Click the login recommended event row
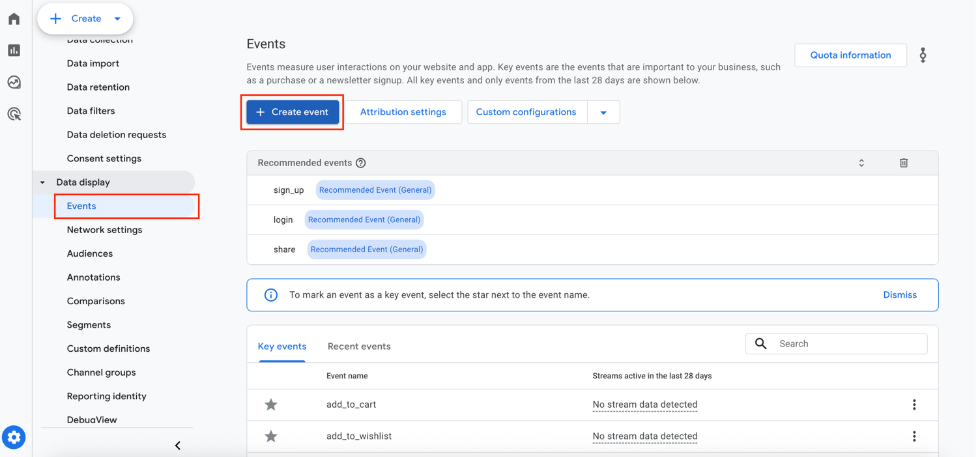The width and height of the screenshot is (978, 457). tap(593, 219)
